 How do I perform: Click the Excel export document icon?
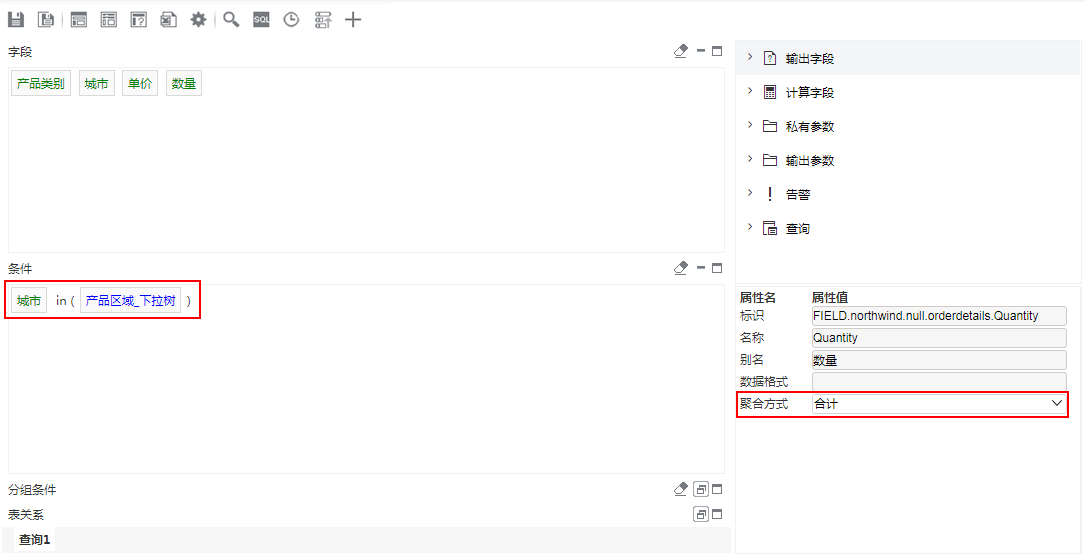click(169, 19)
